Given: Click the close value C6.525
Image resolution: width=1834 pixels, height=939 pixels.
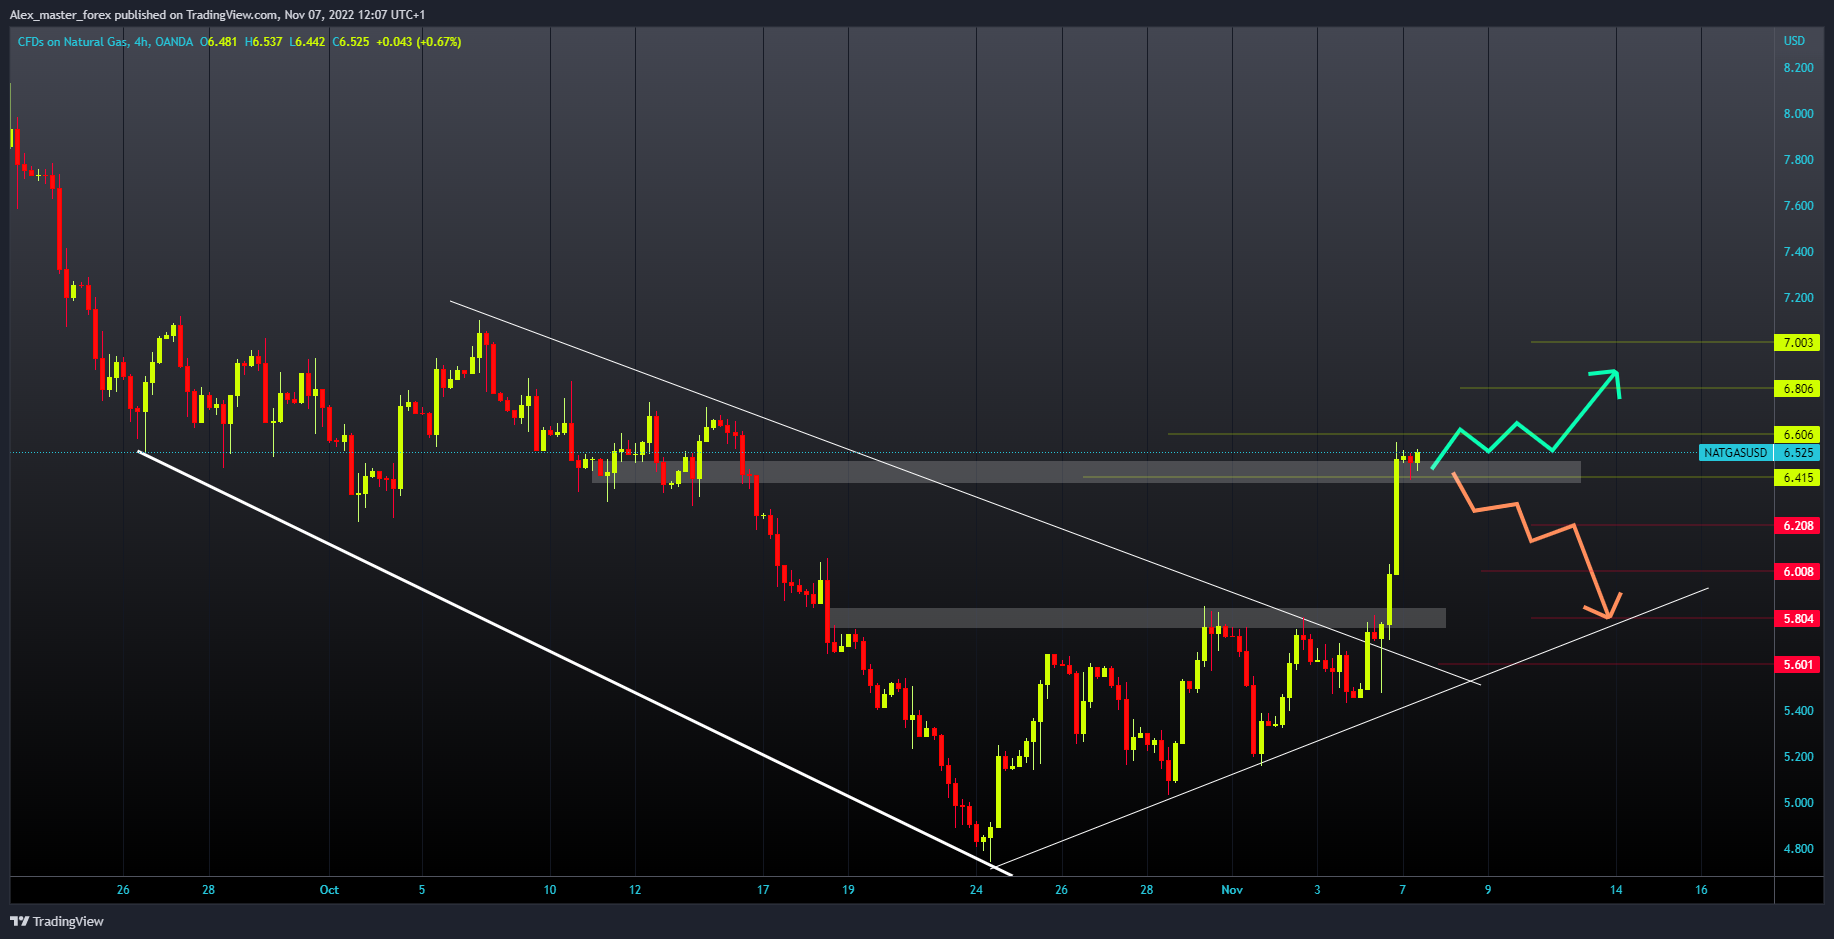Looking at the screenshot, I should tap(351, 42).
